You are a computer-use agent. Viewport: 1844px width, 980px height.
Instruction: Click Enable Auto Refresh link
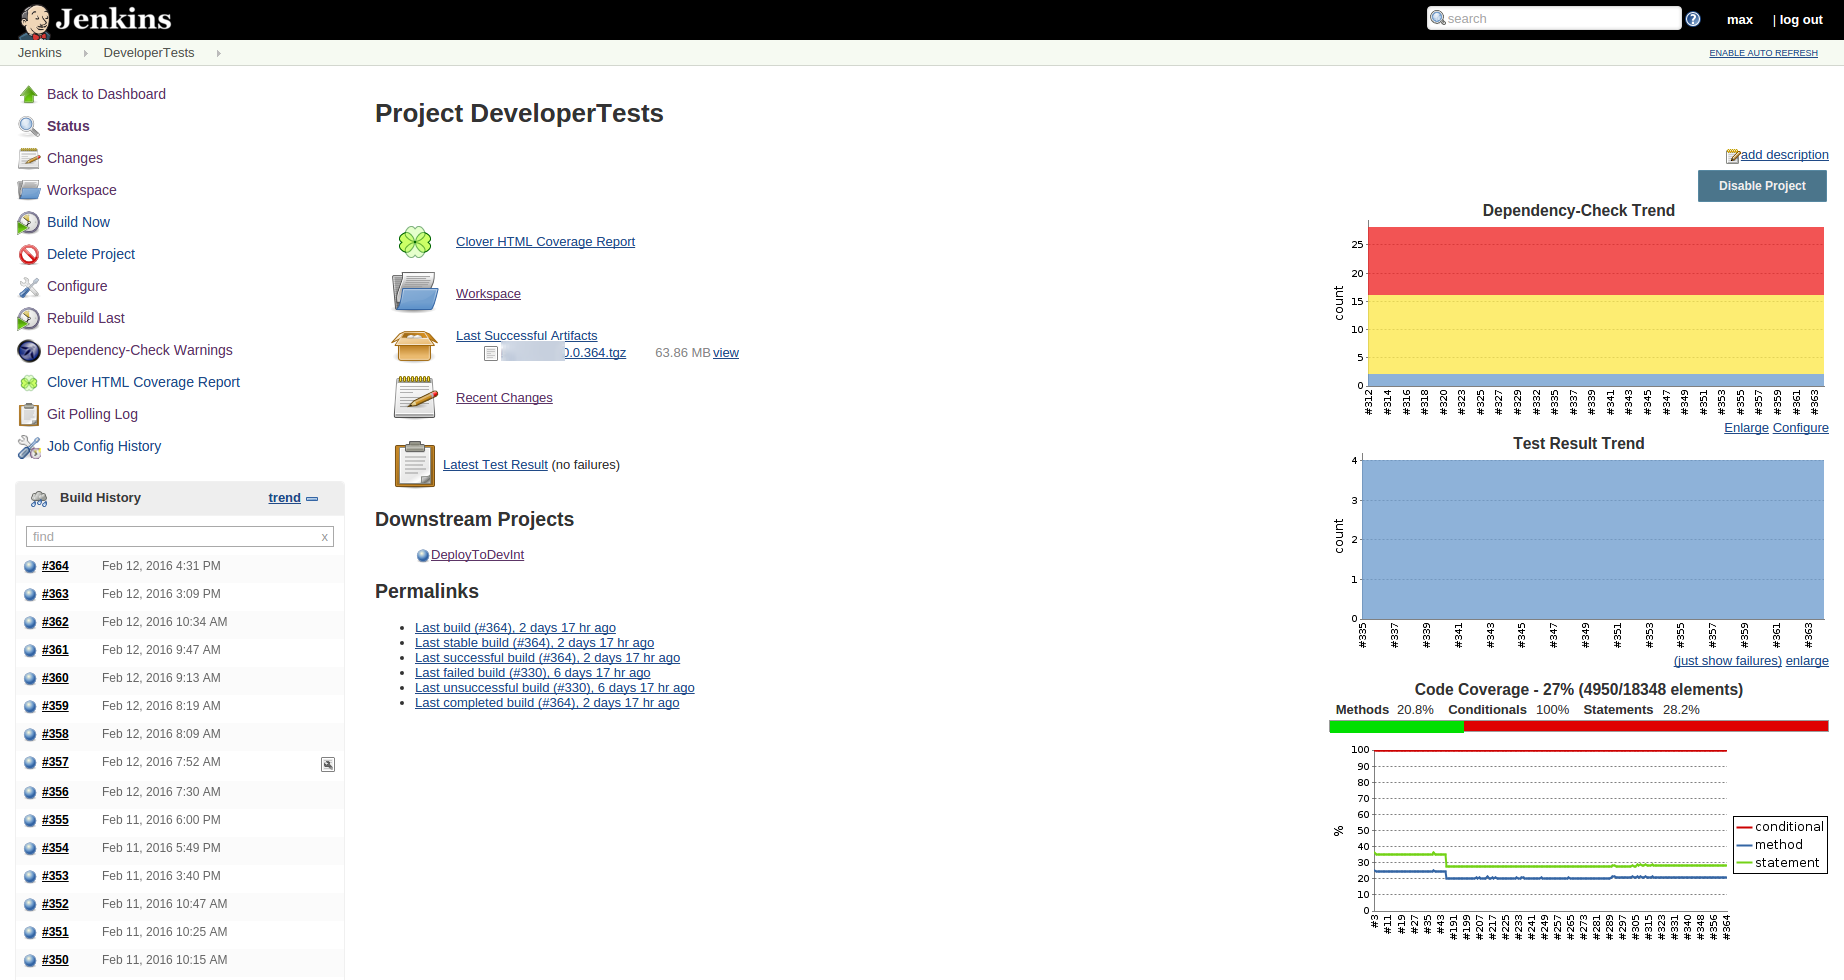(x=1763, y=53)
